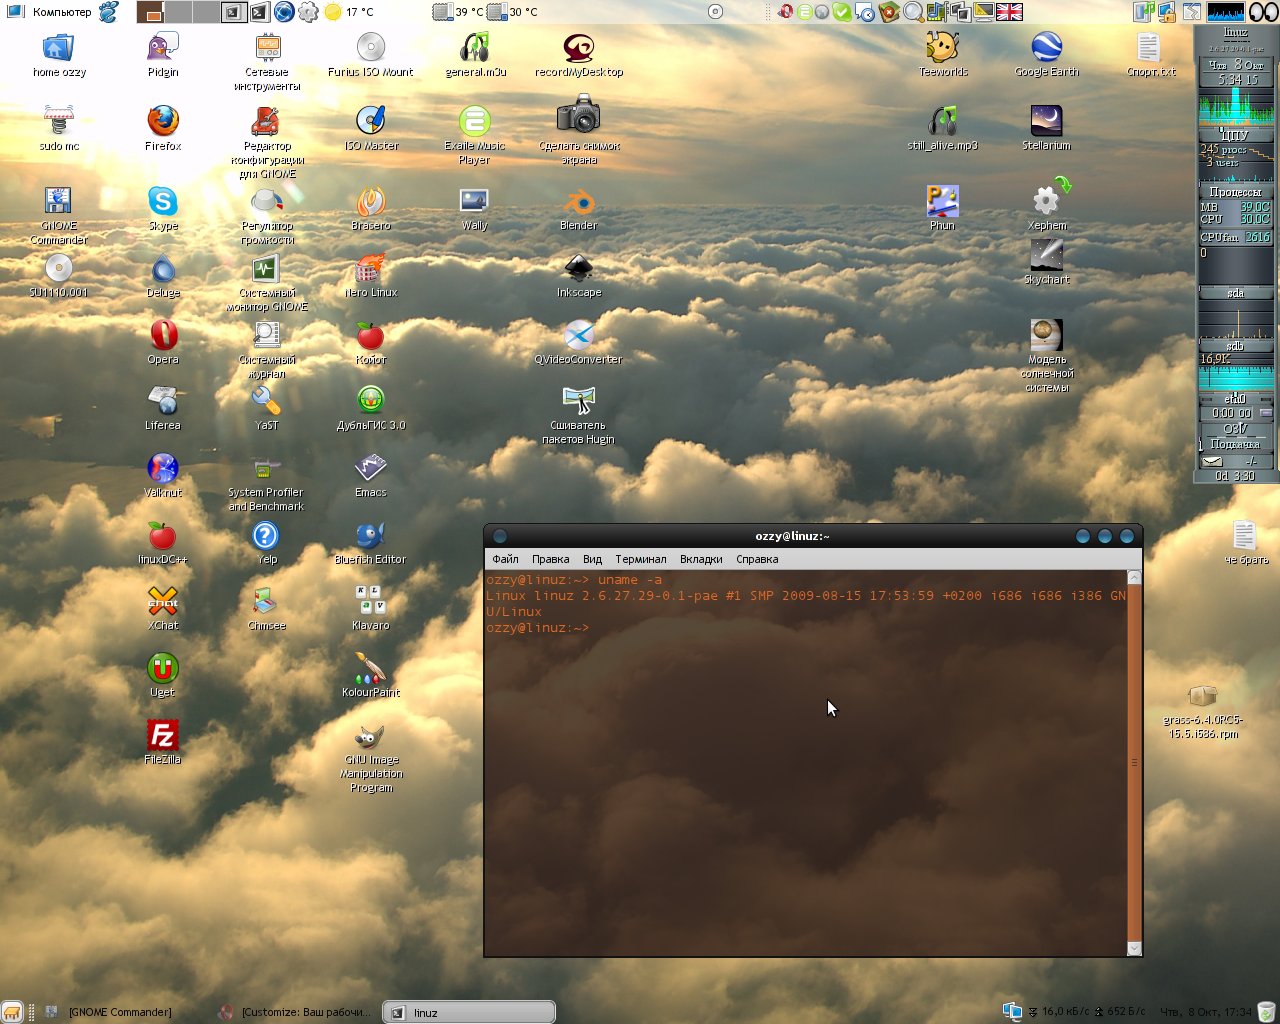Image resolution: width=1280 pixels, height=1024 pixels.
Task: Open the Blender desktop icon
Action: click(x=578, y=204)
